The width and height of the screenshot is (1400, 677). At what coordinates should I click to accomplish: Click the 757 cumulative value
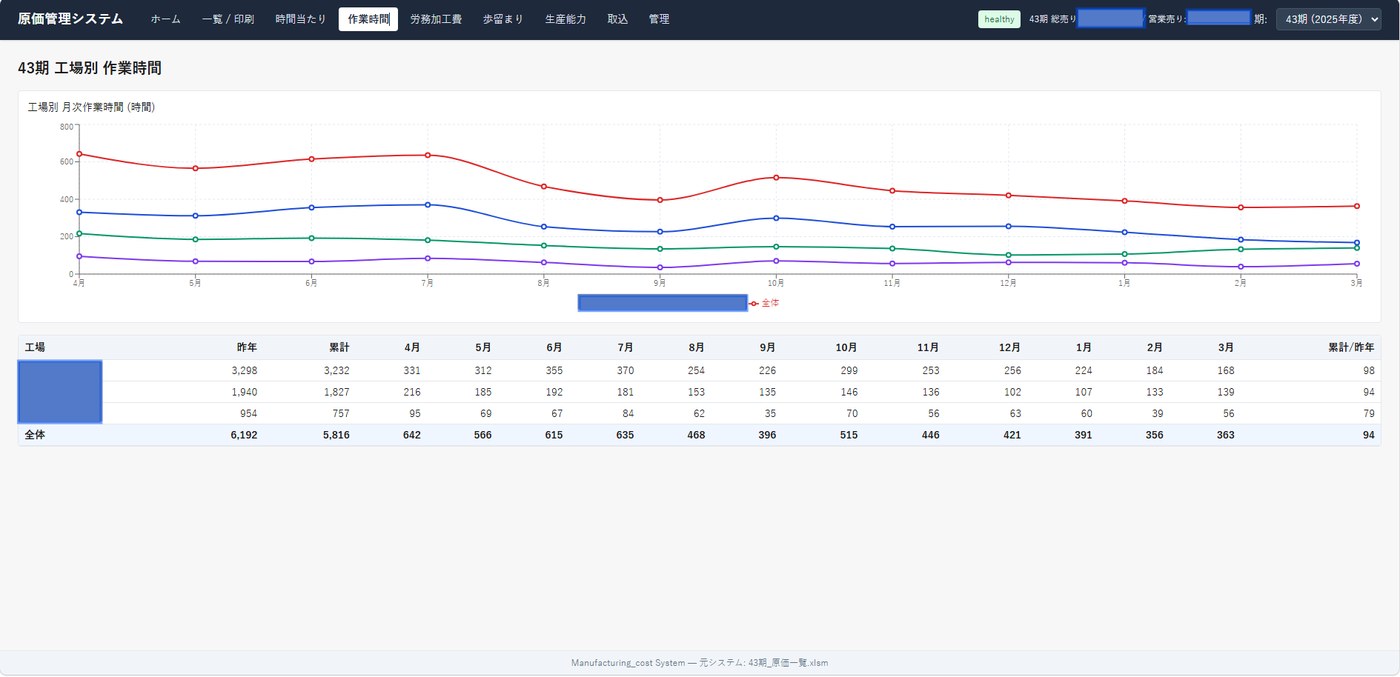(x=339, y=413)
